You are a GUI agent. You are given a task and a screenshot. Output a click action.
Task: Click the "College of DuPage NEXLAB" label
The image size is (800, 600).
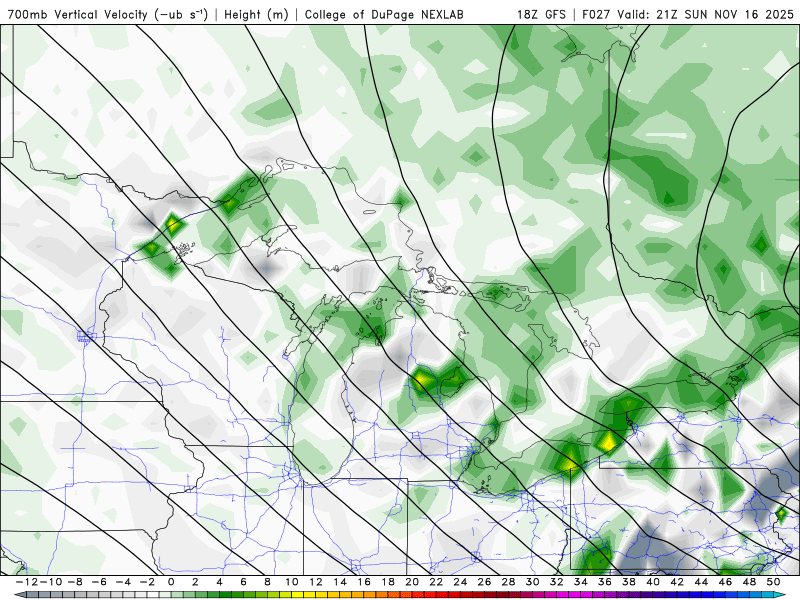384,14
